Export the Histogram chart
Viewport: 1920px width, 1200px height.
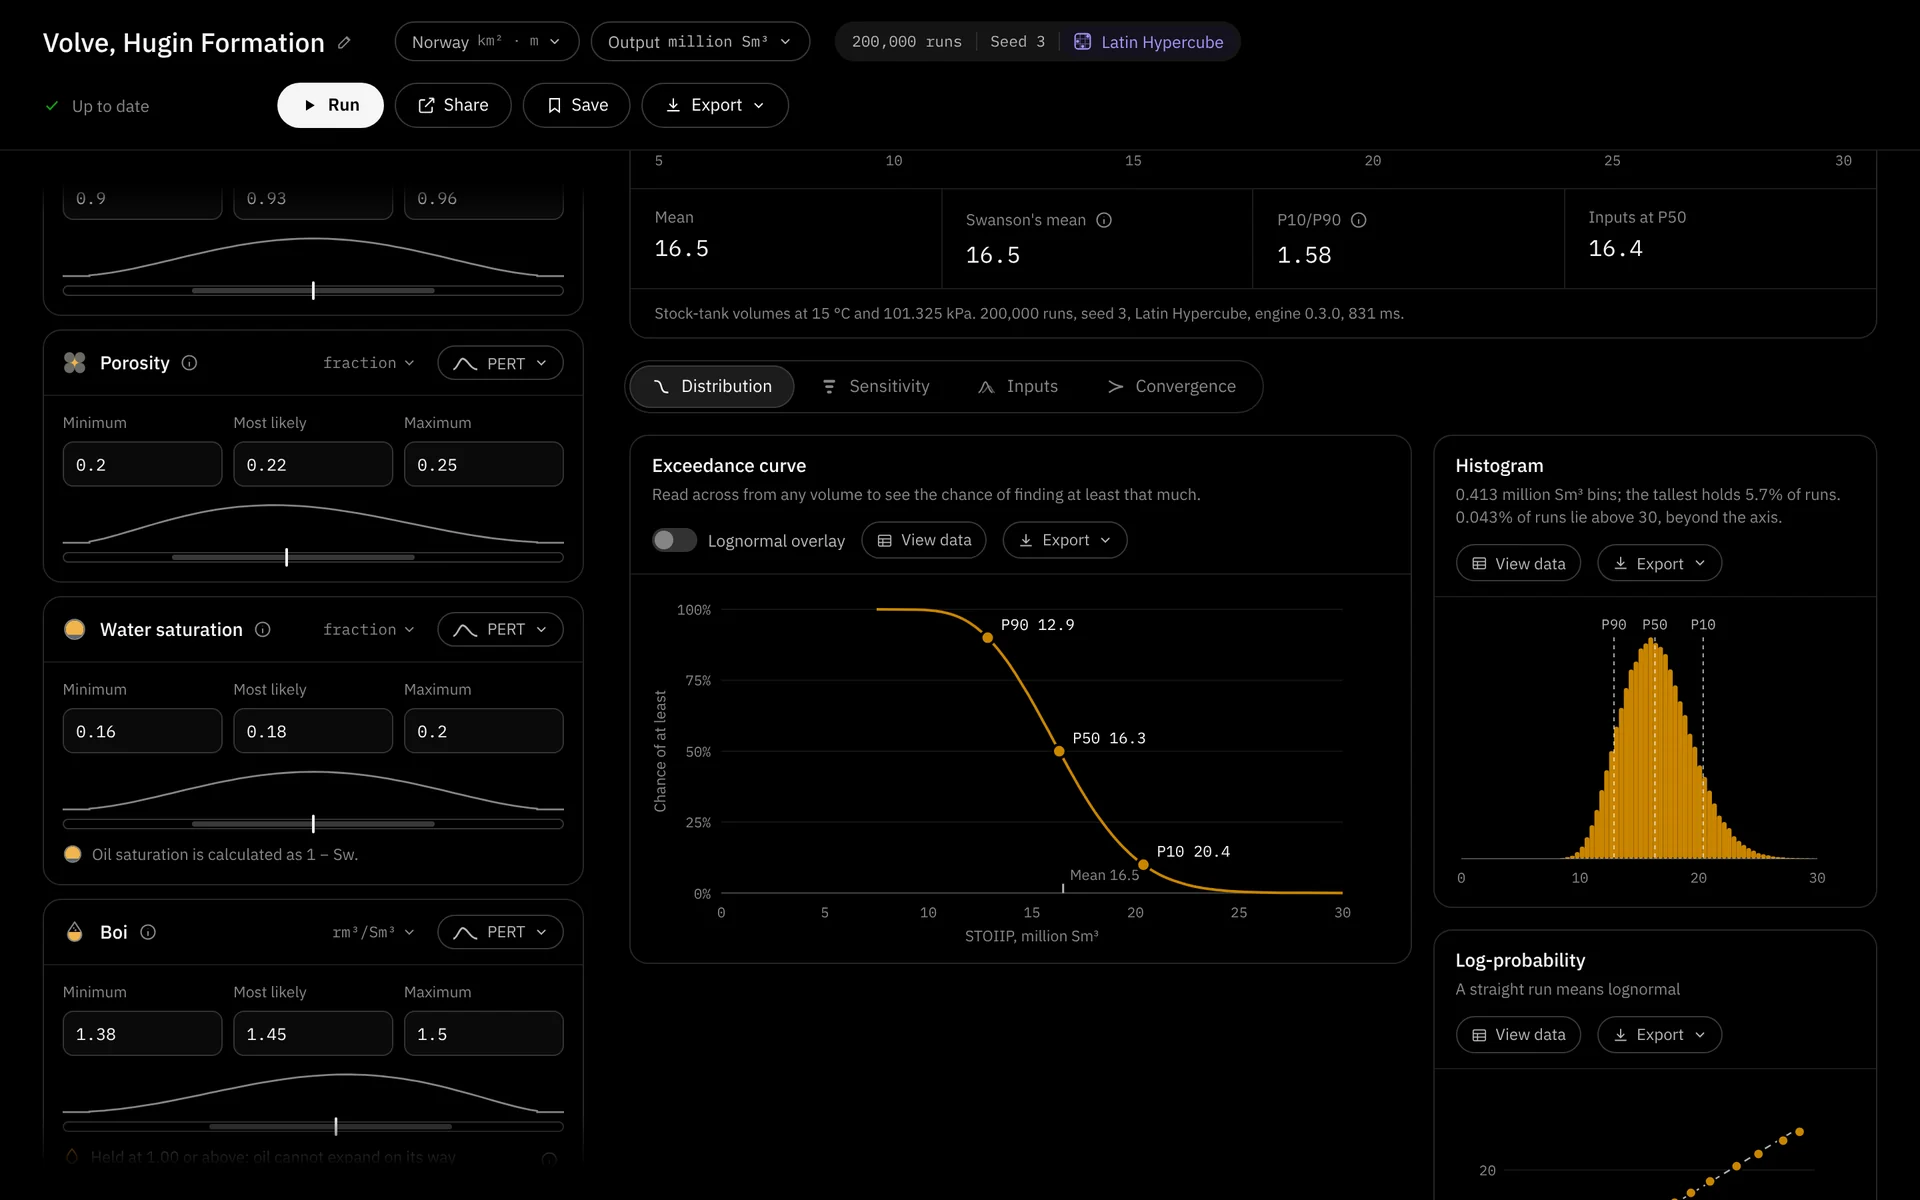[1660, 563]
